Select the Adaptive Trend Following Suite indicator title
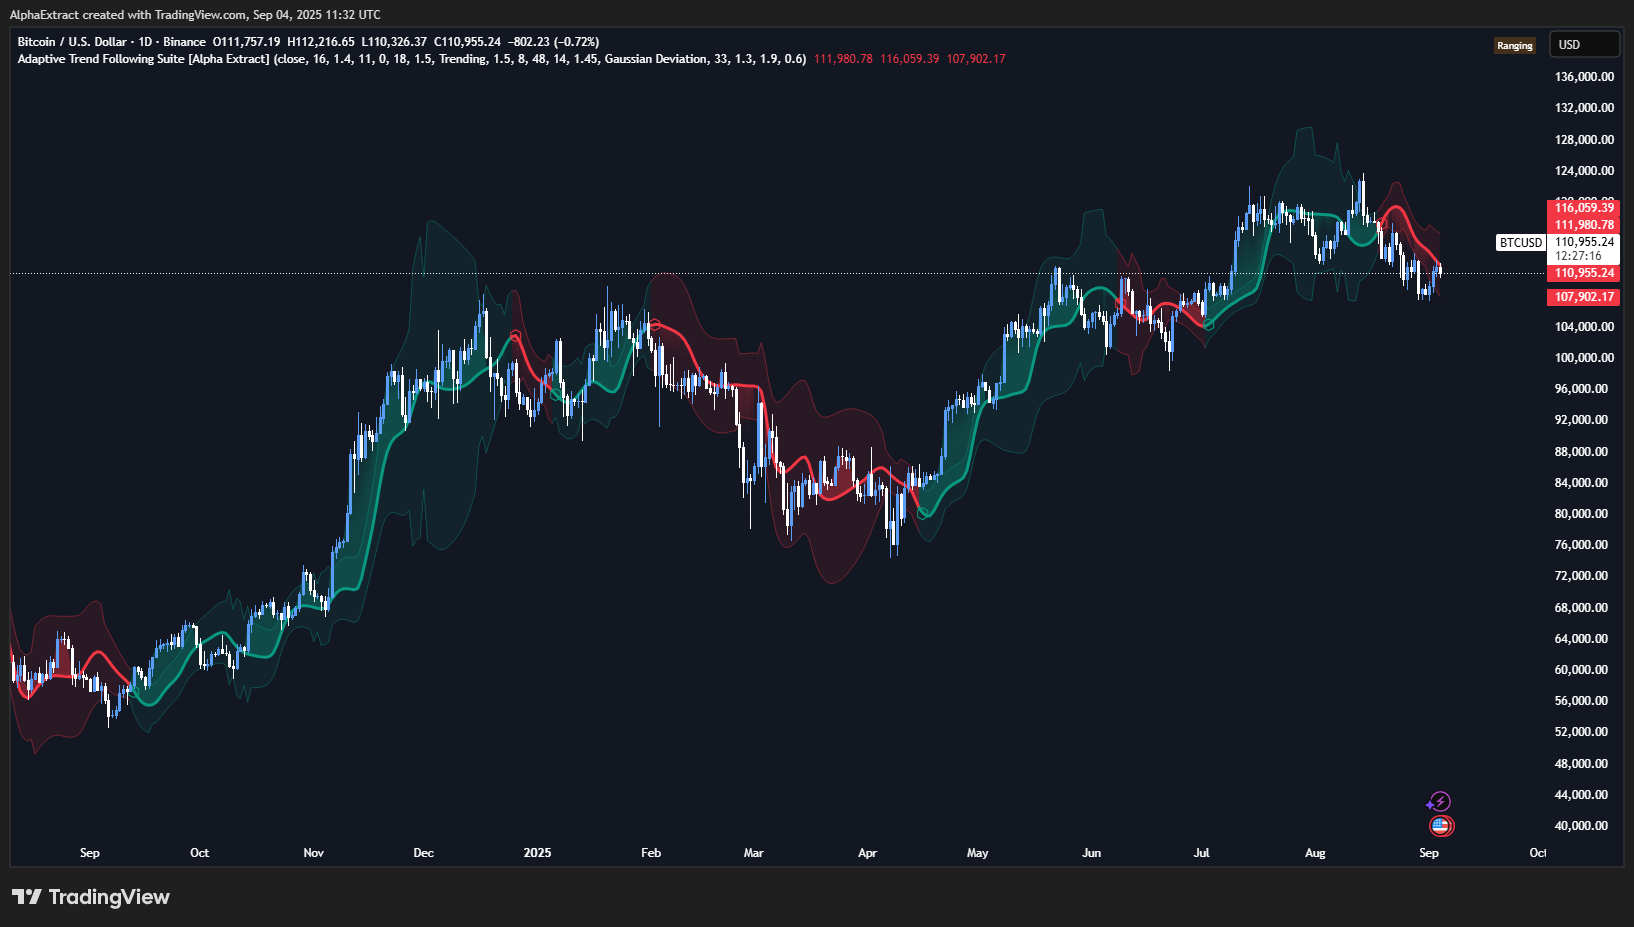This screenshot has width=1634, height=927. 143,59
